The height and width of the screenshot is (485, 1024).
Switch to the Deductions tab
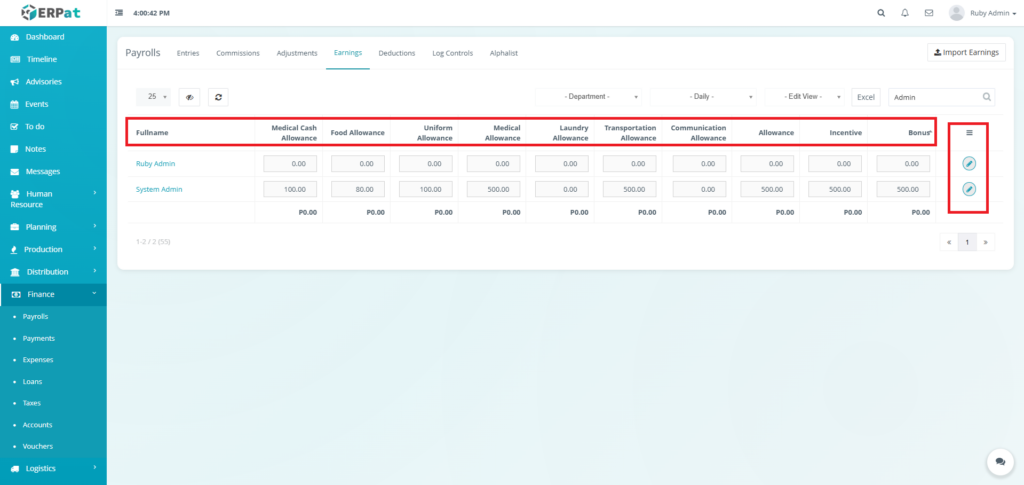[x=397, y=53]
